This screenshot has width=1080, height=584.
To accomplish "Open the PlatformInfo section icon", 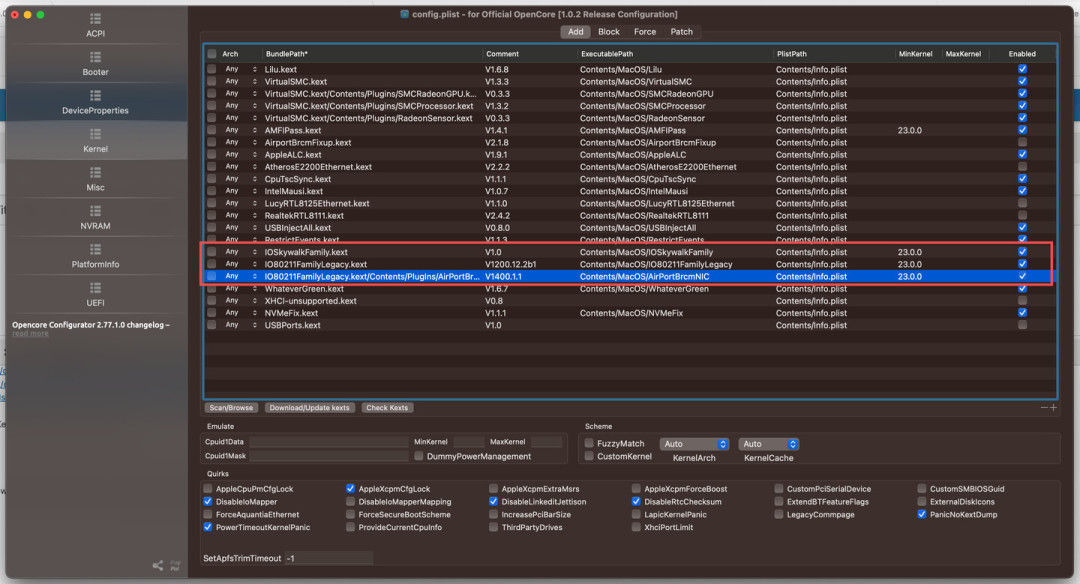I will 95,249.
